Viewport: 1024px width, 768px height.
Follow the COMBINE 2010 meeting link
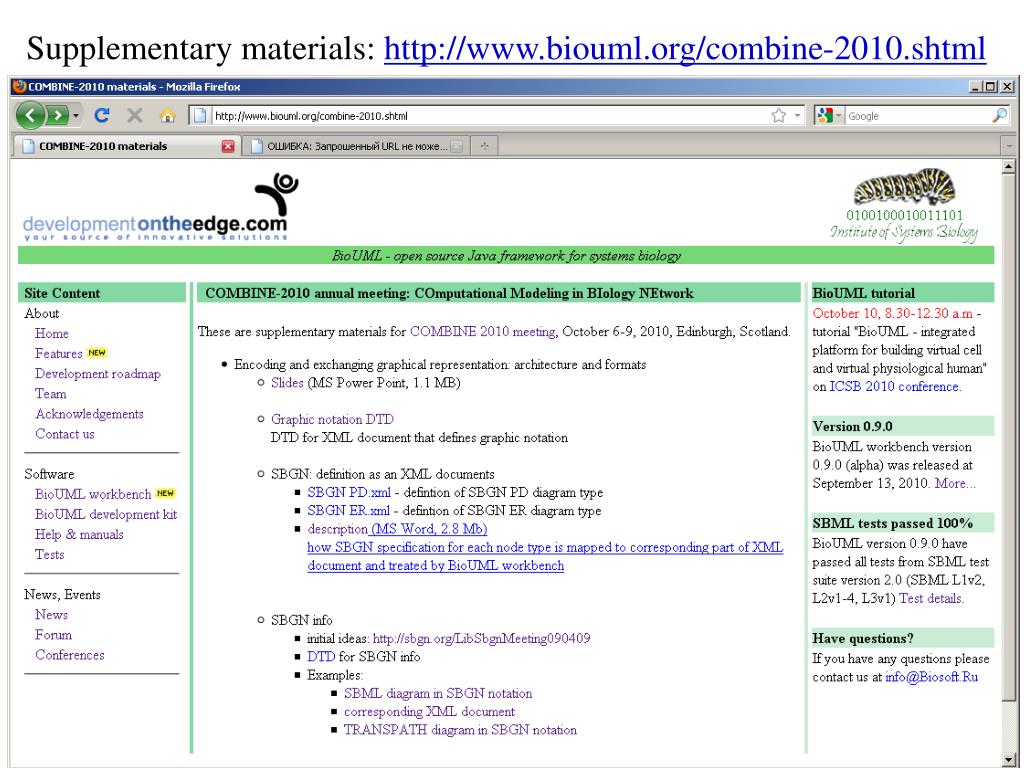[x=483, y=332]
